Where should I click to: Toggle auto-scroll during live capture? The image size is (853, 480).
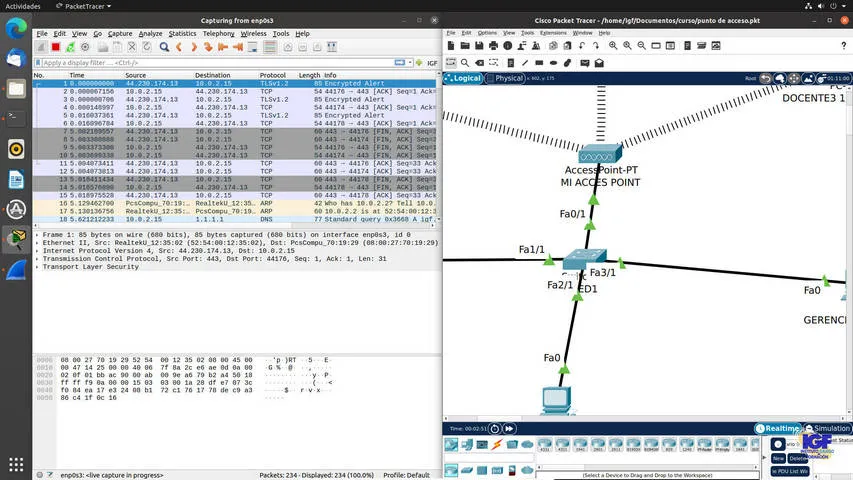click(252, 47)
